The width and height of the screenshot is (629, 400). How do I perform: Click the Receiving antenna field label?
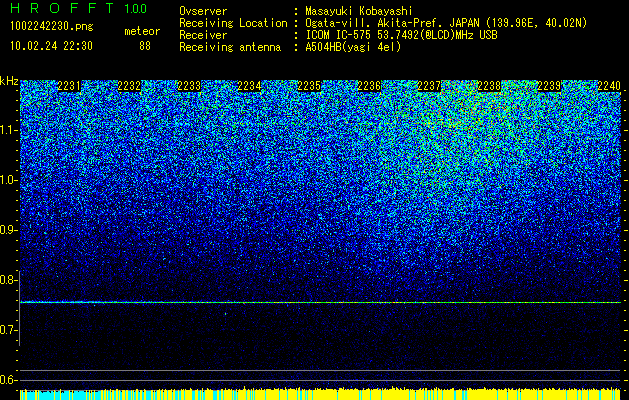230,47
